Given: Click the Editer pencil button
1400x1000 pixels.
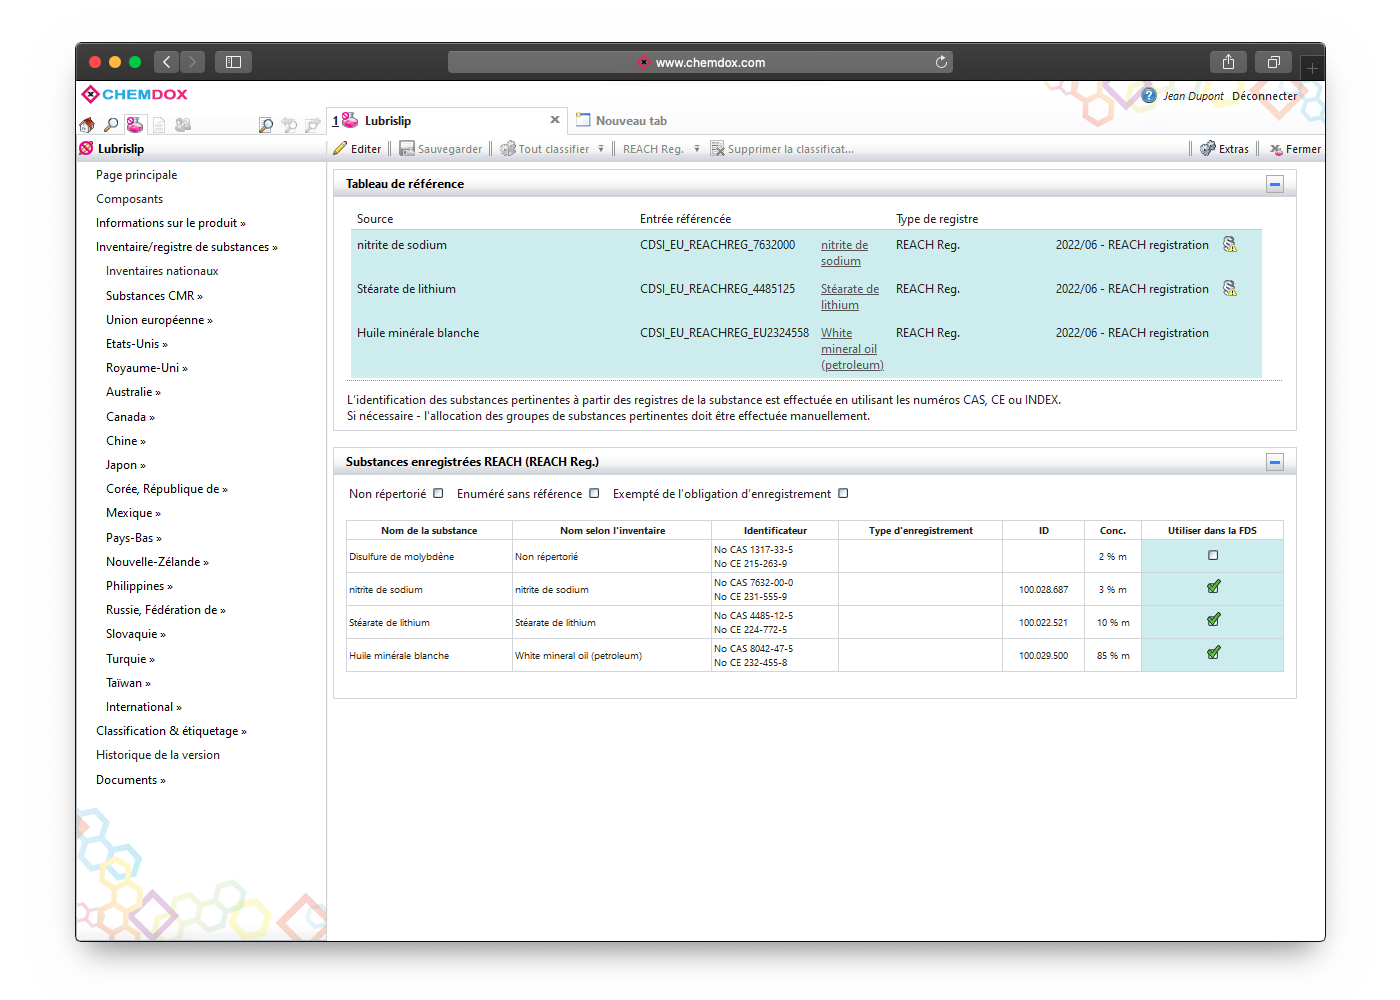Looking at the screenshot, I should click(357, 149).
